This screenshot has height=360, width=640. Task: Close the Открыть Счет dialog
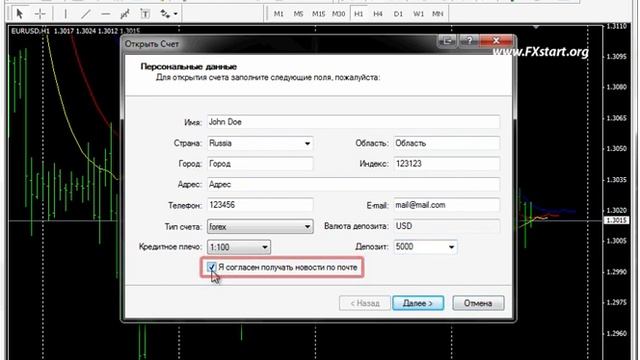pyautogui.click(x=496, y=40)
